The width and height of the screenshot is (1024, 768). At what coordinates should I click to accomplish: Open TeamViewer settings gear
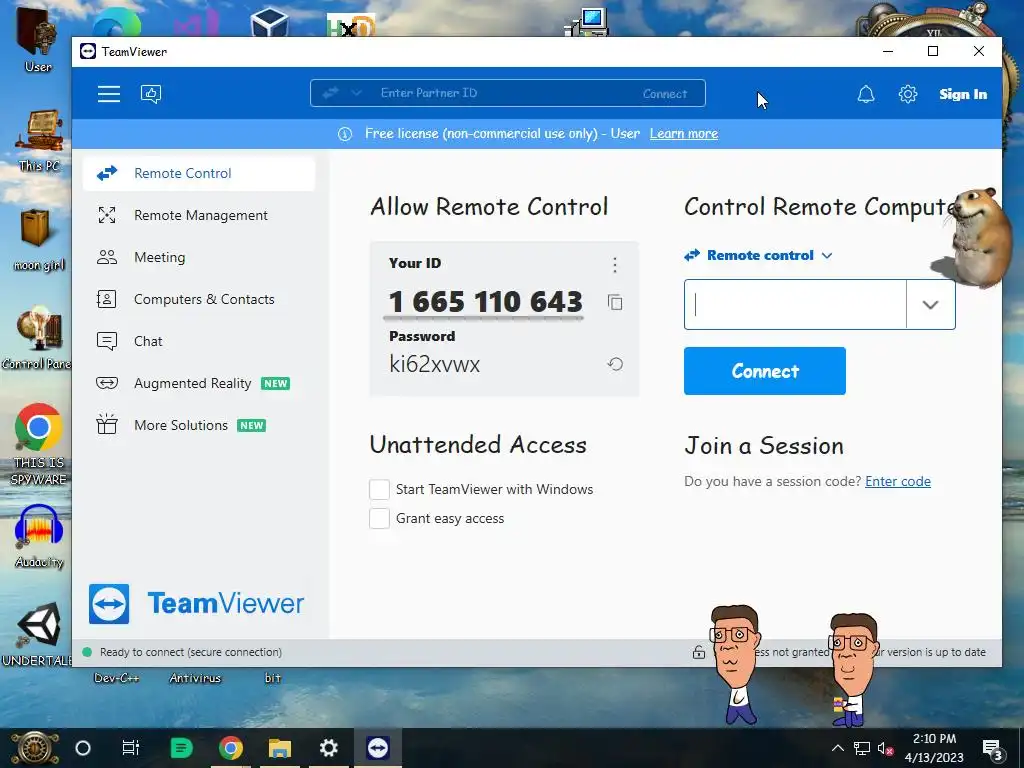[x=907, y=94]
